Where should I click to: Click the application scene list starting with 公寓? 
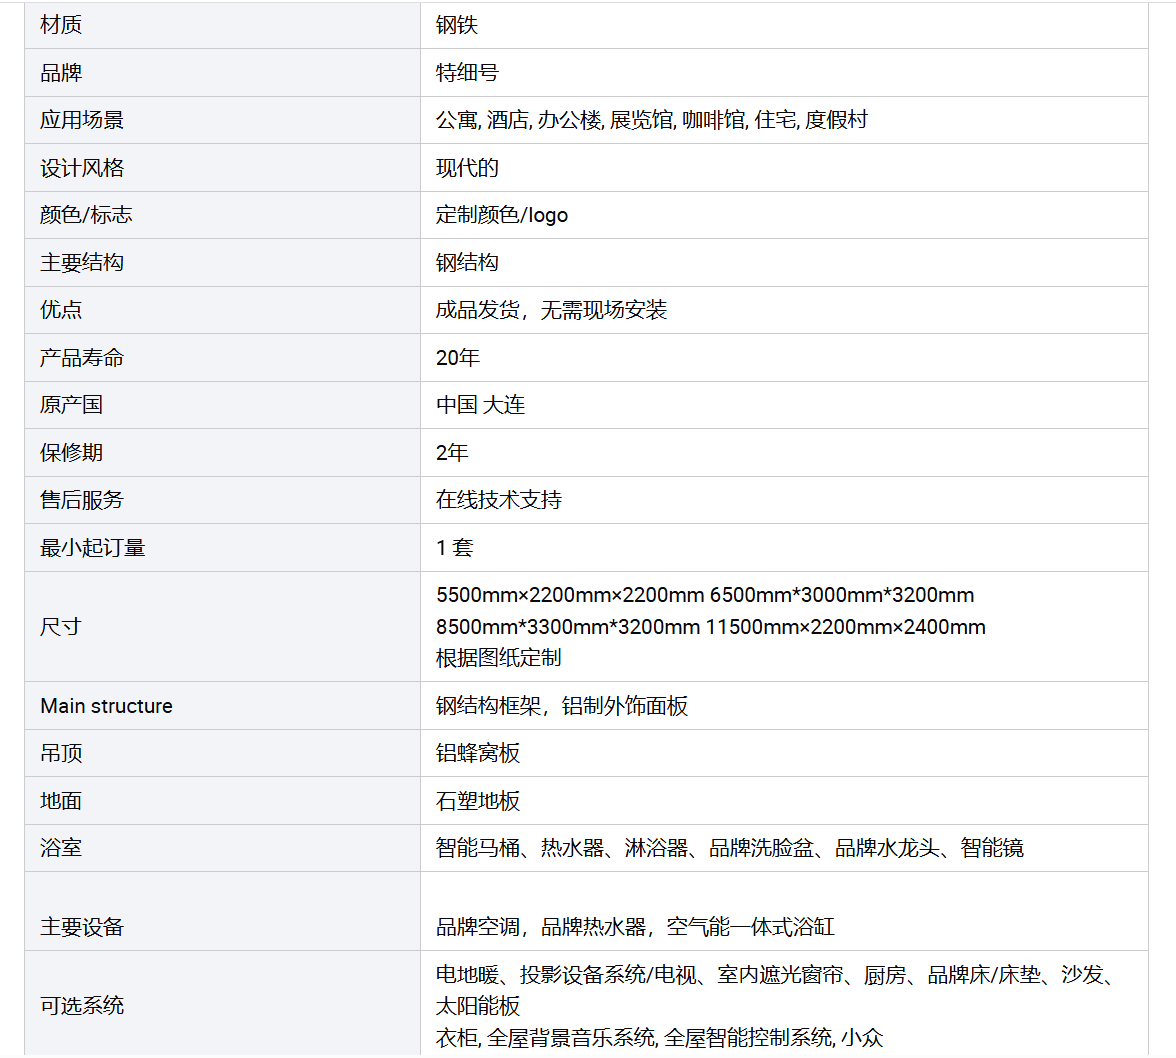(651, 120)
